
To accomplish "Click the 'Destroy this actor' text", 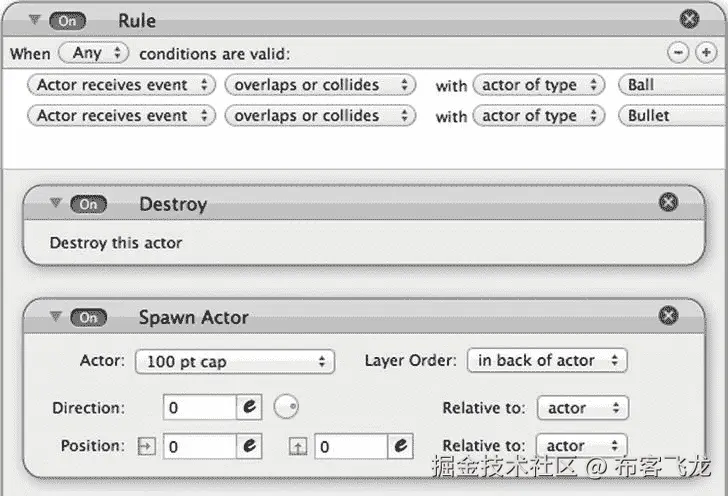I will tap(116, 243).
